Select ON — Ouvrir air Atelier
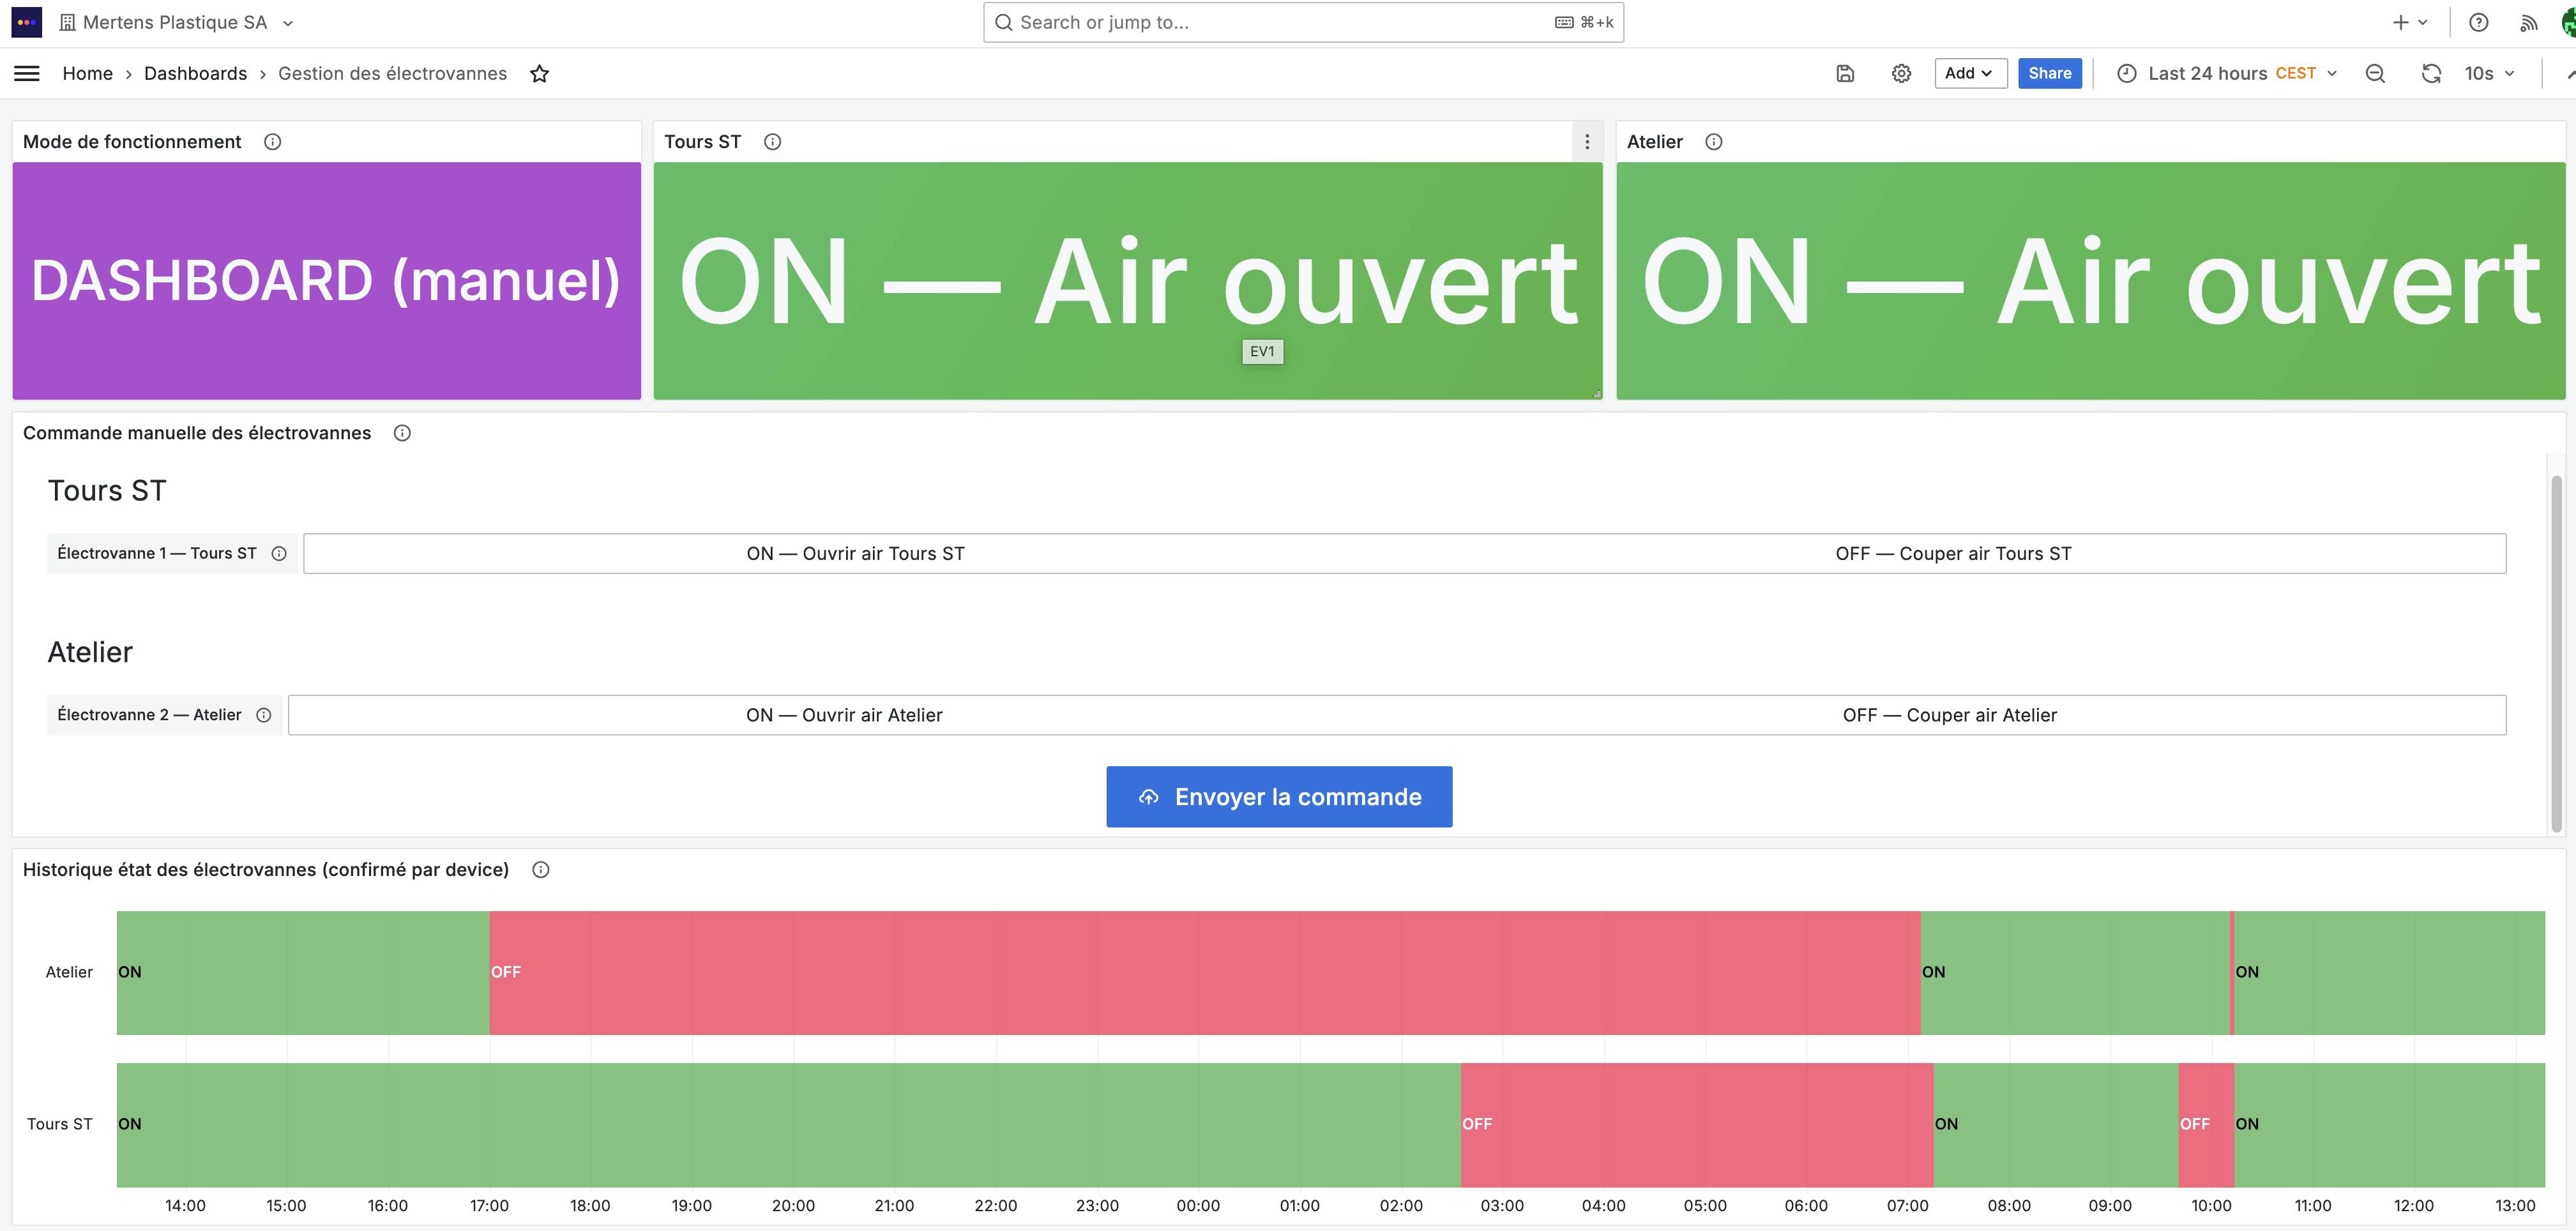2576x1231 pixels. 844,715
